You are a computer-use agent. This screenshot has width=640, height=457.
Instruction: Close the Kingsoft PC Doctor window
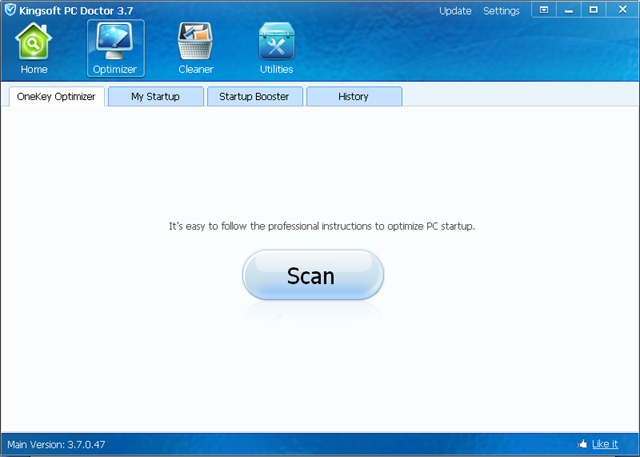622,10
